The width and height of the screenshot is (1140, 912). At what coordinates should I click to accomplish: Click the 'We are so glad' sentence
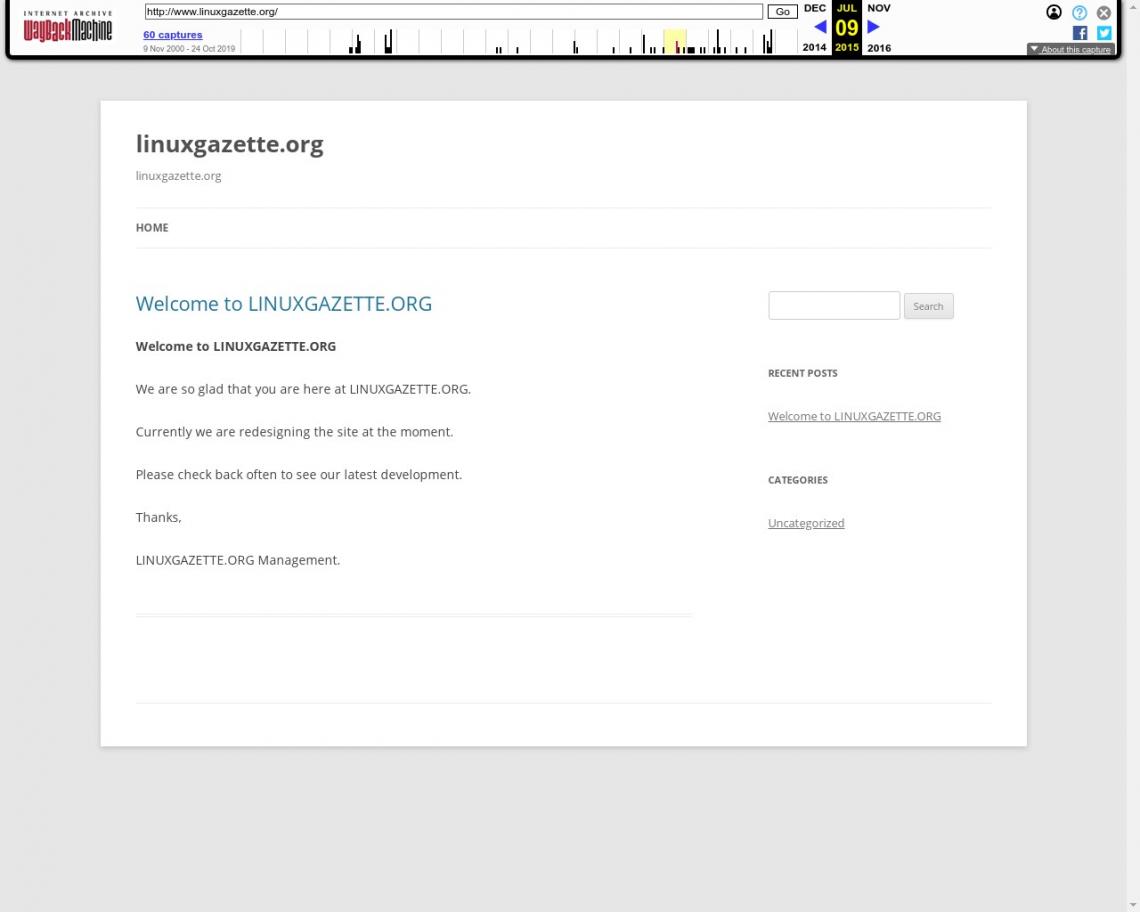tap(303, 389)
